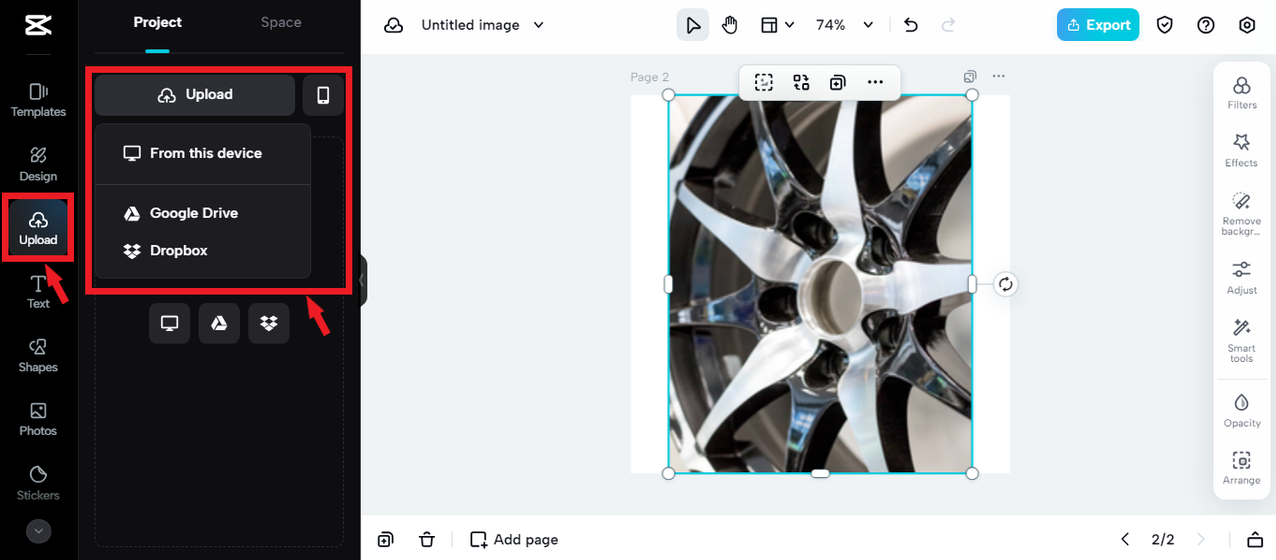The width and height of the screenshot is (1276, 560).
Task: Choose Dropbox upload option
Action: pyautogui.click(x=203, y=251)
